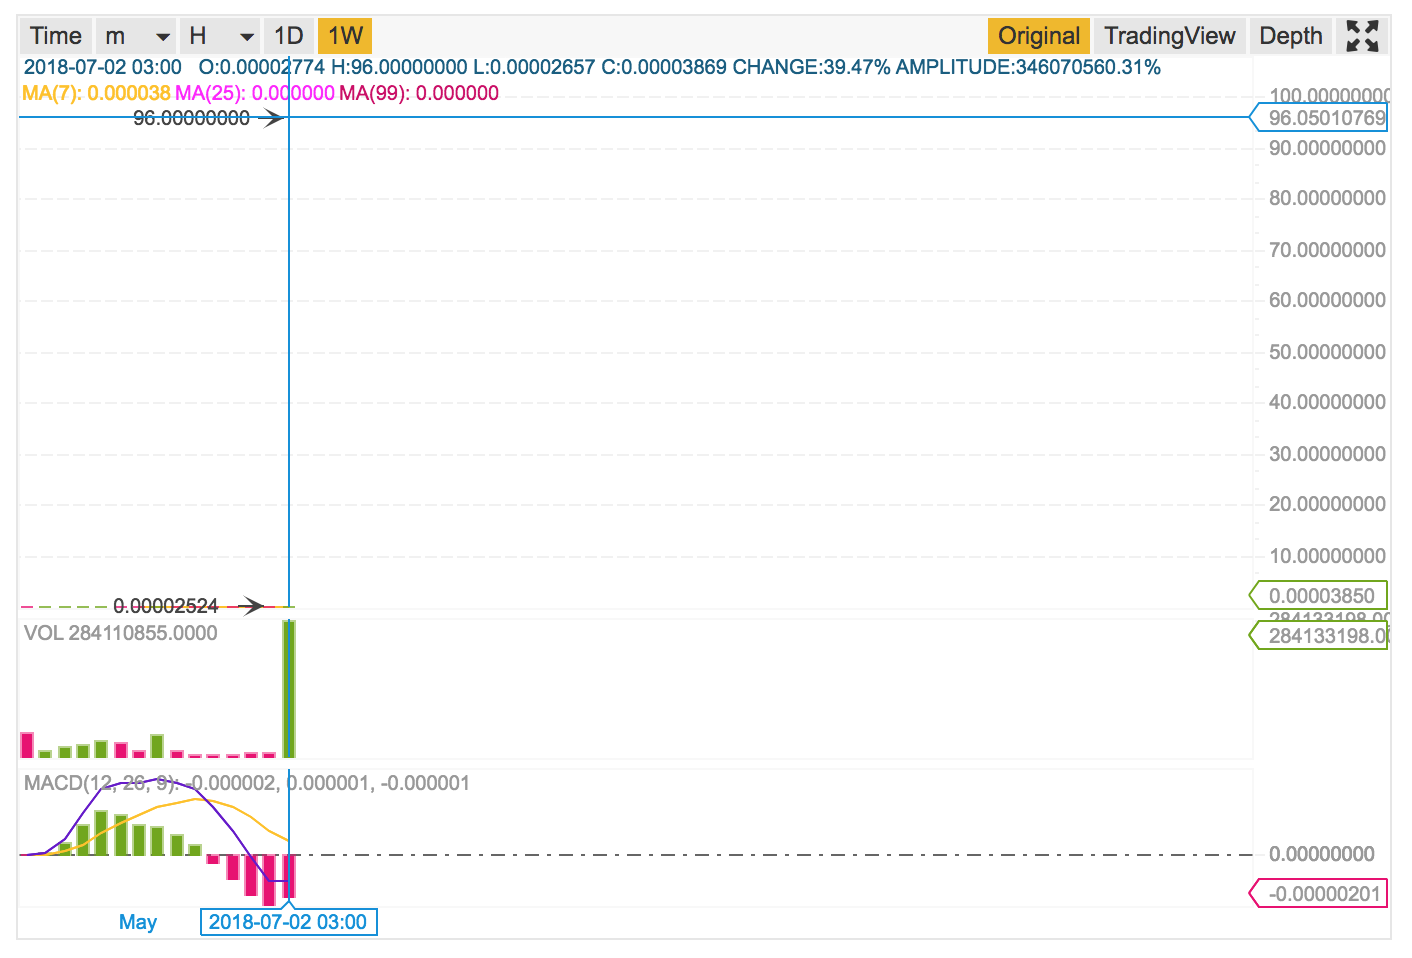
Task: Show the Depth chart view
Action: tap(1290, 36)
